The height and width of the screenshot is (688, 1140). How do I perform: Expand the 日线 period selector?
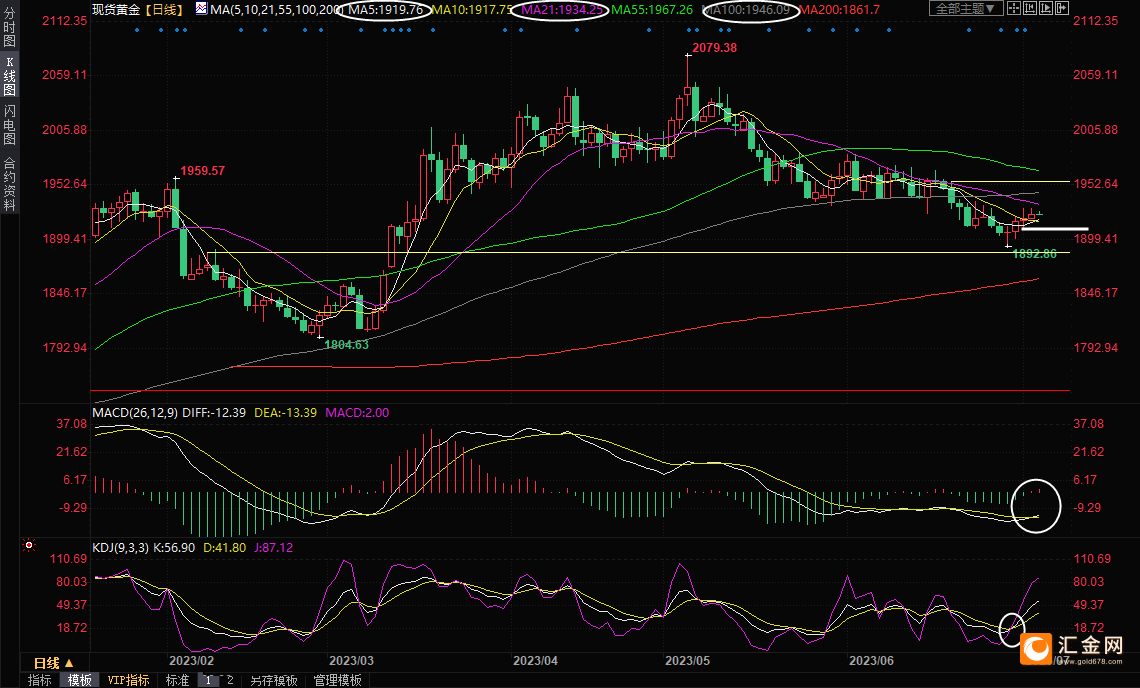coord(53,663)
